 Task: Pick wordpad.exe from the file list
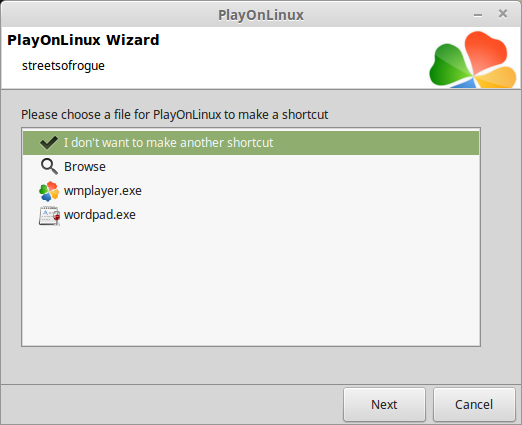251,215
